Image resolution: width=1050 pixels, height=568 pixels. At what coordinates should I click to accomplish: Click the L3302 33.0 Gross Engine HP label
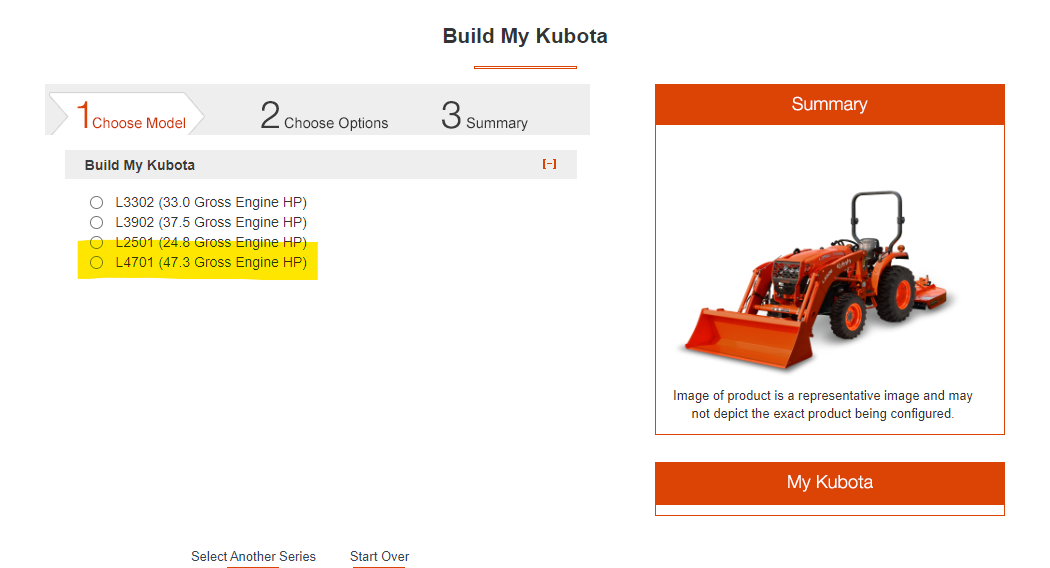point(210,202)
